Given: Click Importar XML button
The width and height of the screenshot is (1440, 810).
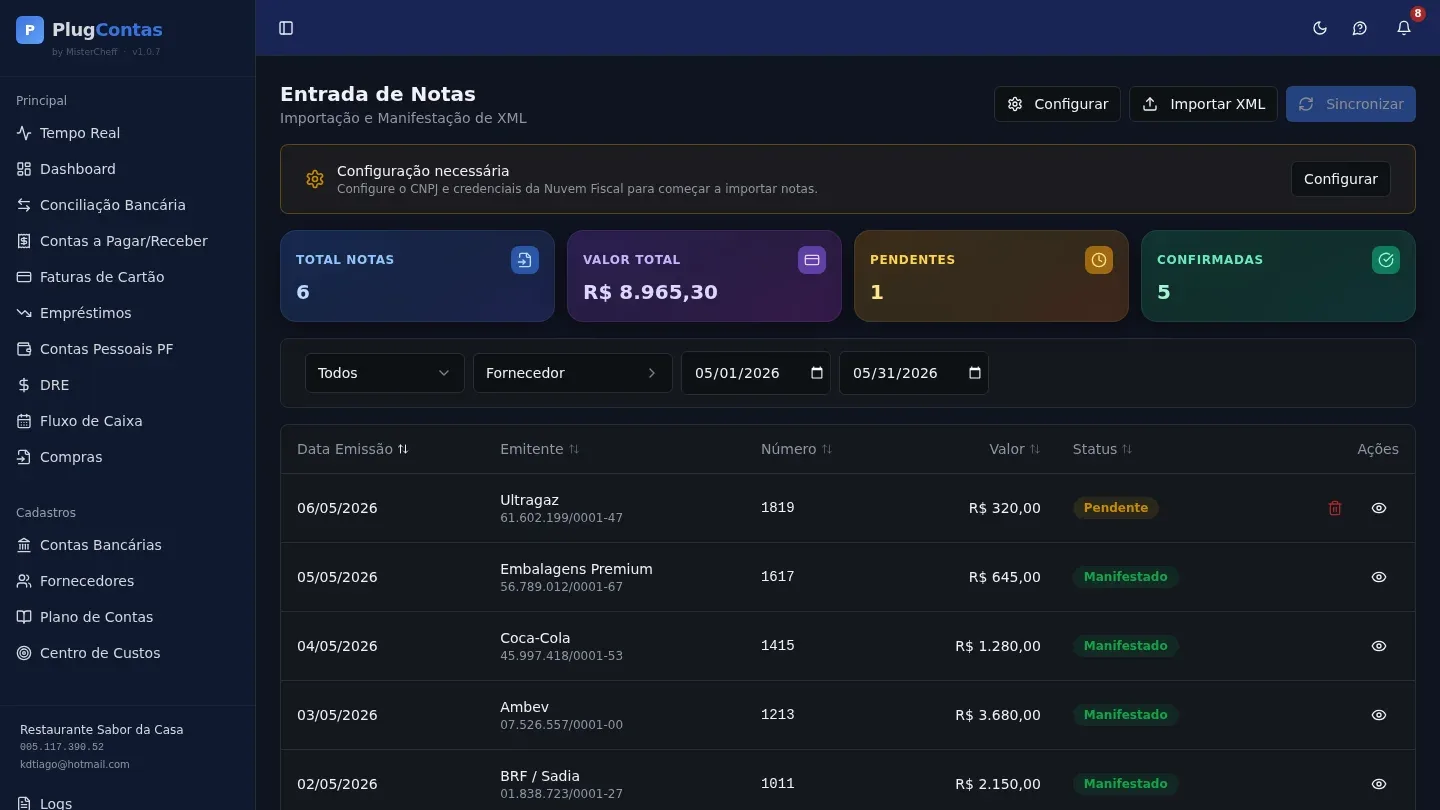Looking at the screenshot, I should (1203, 104).
